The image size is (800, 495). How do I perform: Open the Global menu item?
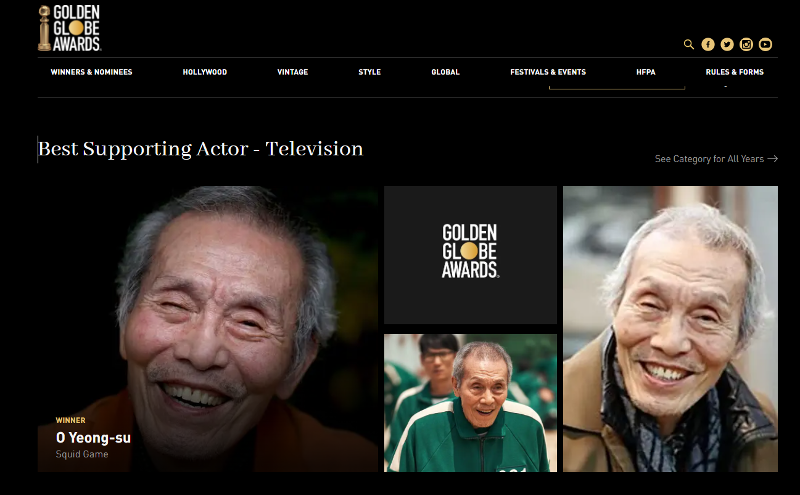pos(445,72)
